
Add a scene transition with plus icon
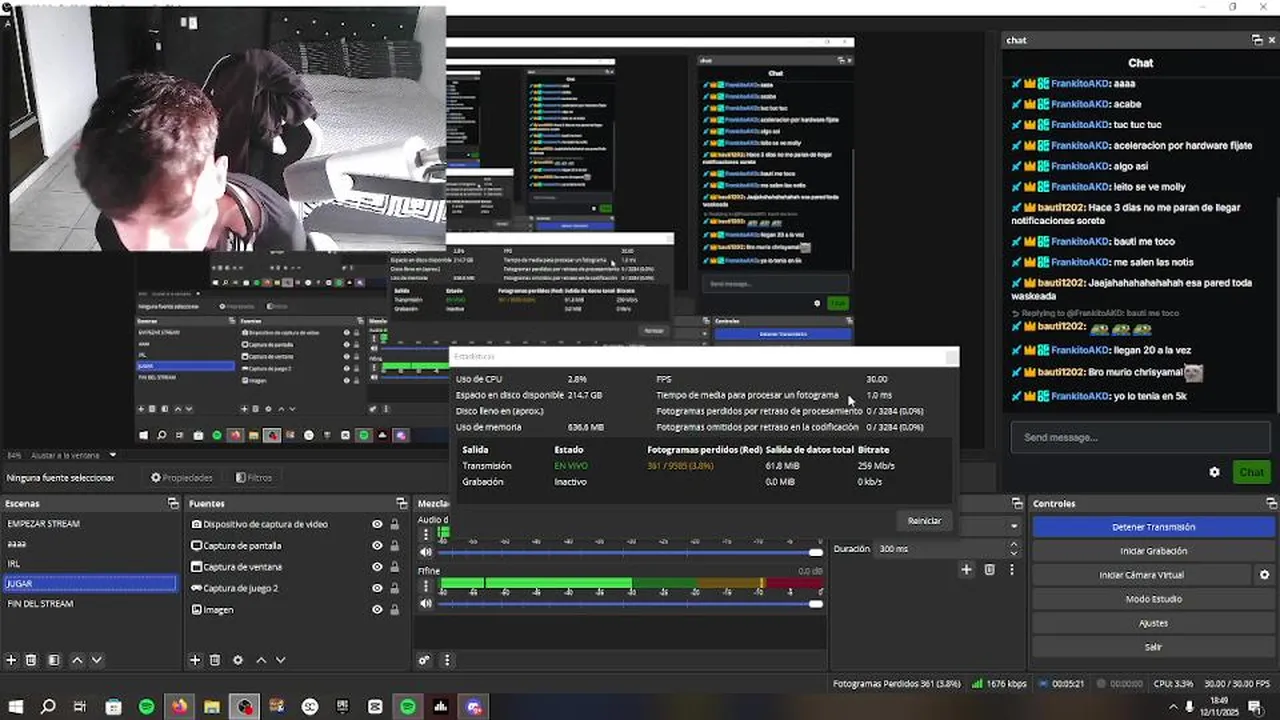tap(966, 569)
